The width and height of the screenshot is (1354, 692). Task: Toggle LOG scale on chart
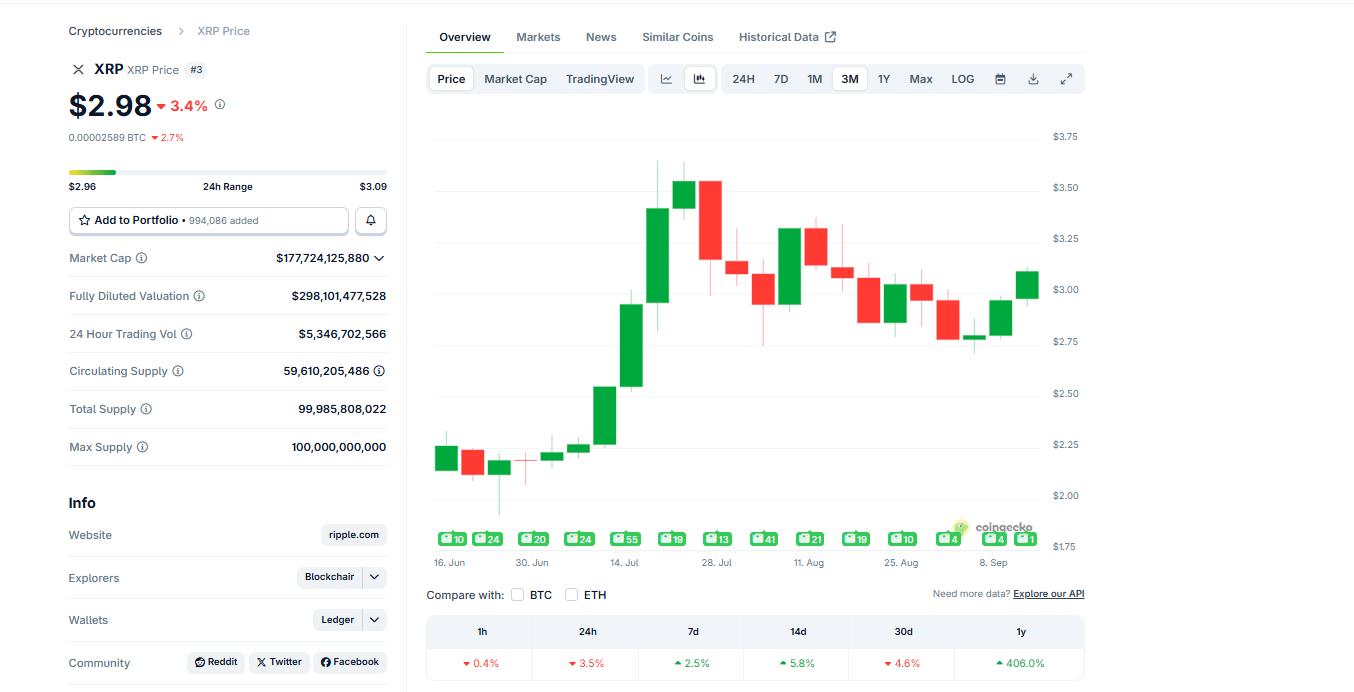pos(962,79)
